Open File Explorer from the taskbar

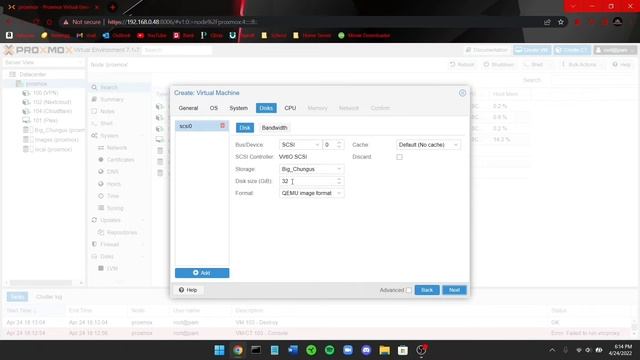click(384, 350)
